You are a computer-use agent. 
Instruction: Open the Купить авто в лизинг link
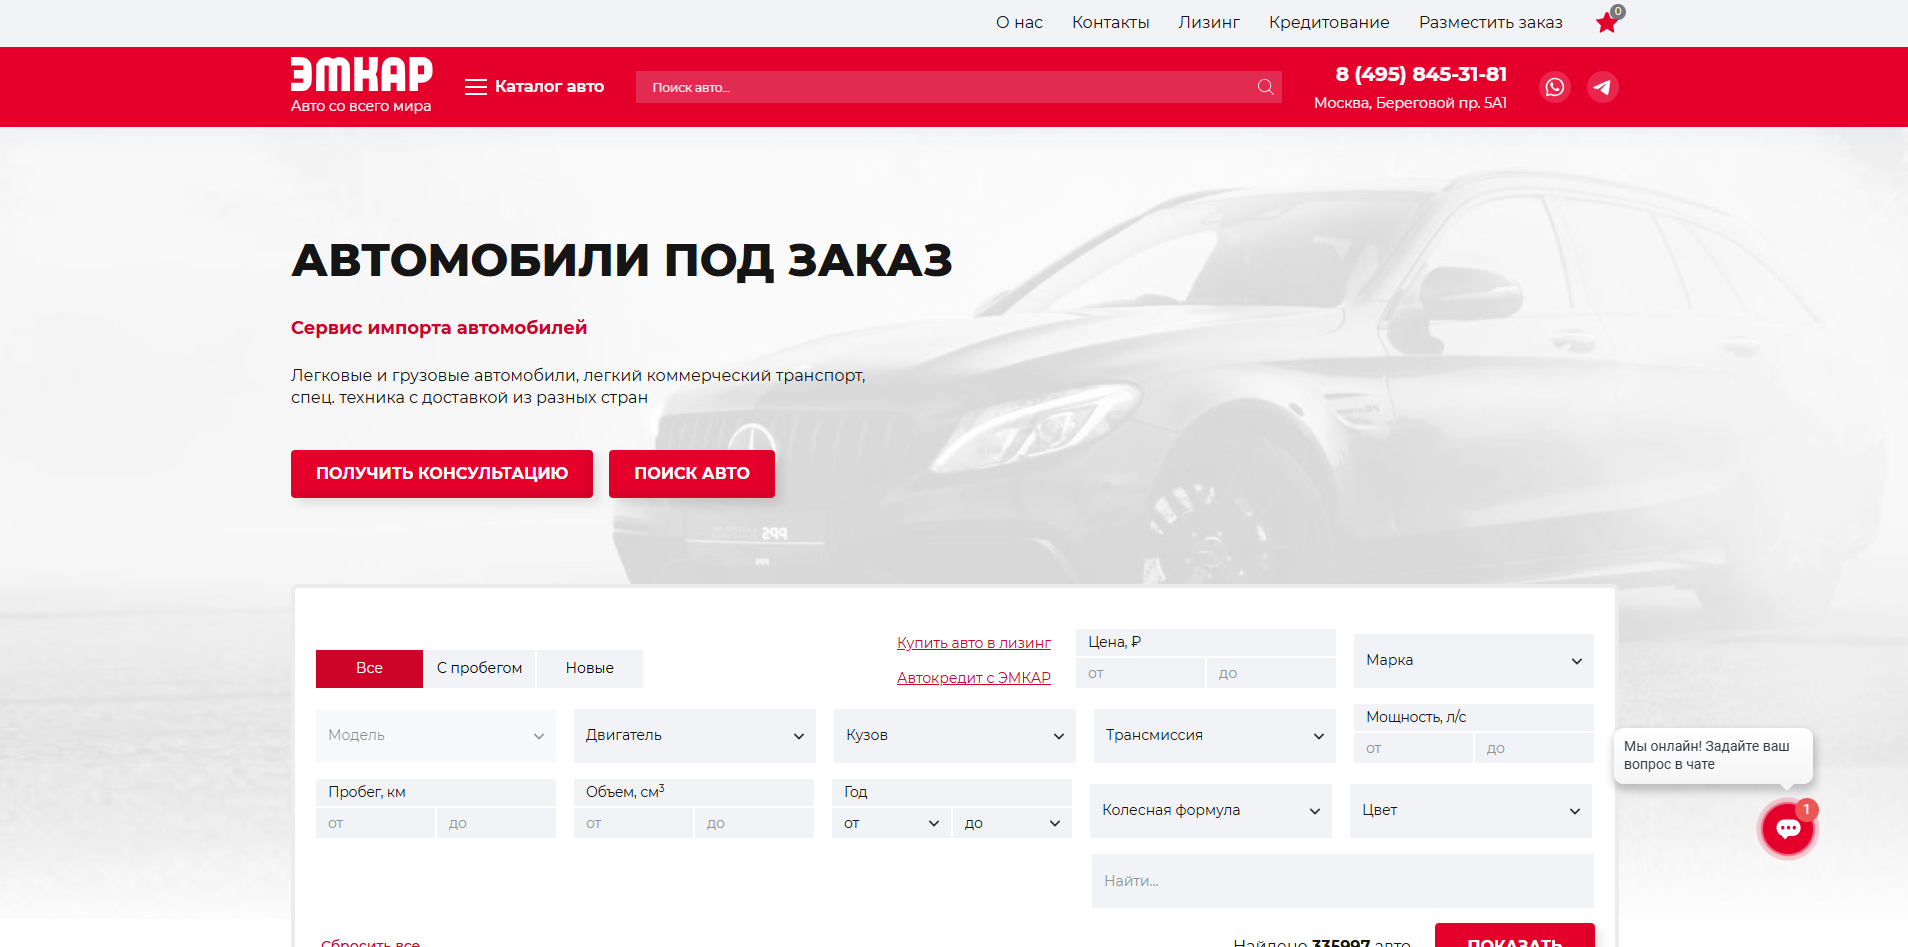point(973,642)
